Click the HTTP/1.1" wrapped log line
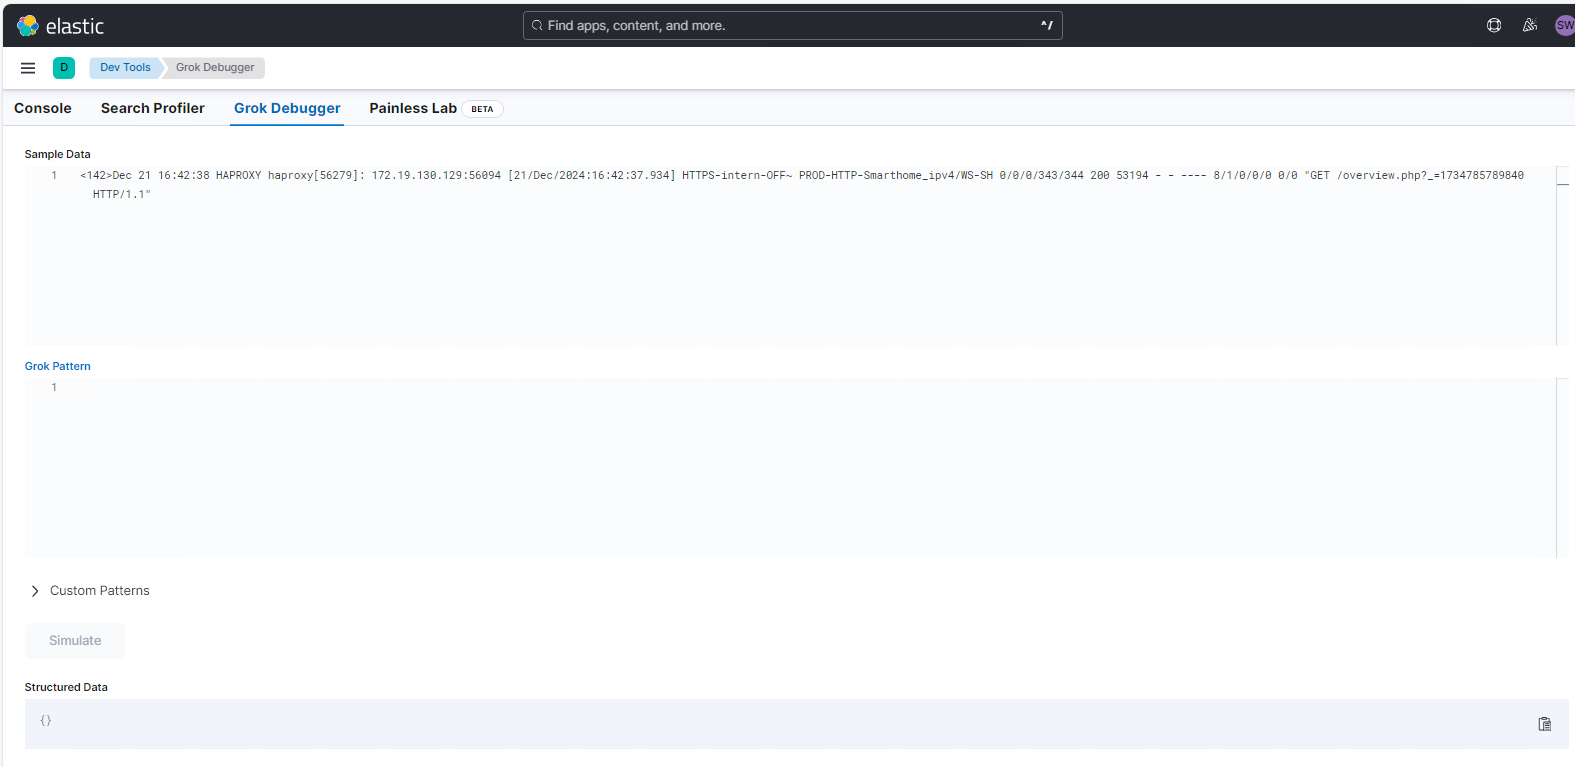Screen dimensions: 1575x767 click(x=122, y=194)
